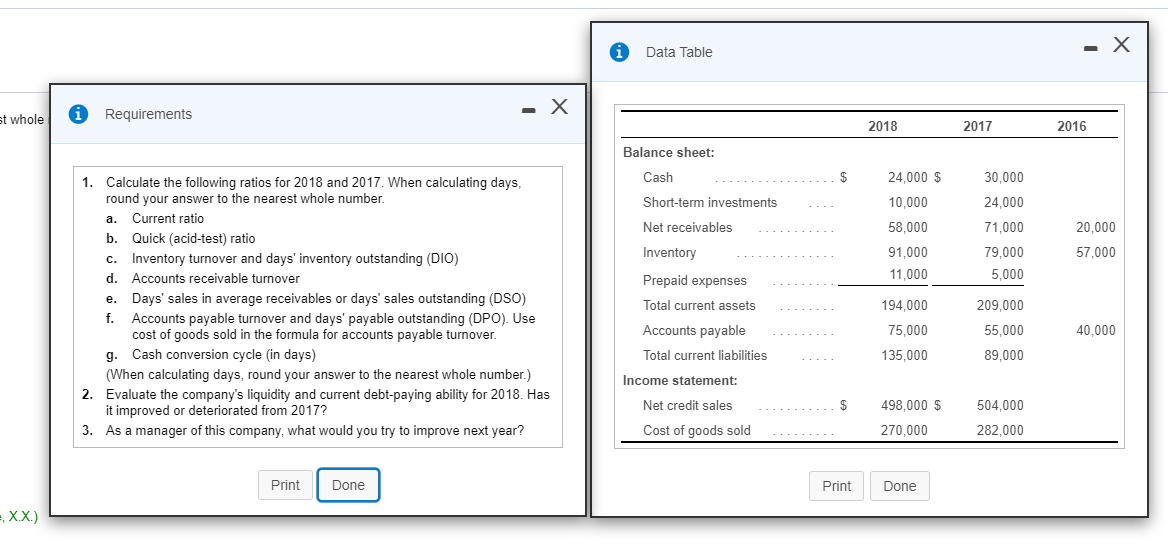Click the 2016 Accounts payable value 40,000

(x=1096, y=331)
